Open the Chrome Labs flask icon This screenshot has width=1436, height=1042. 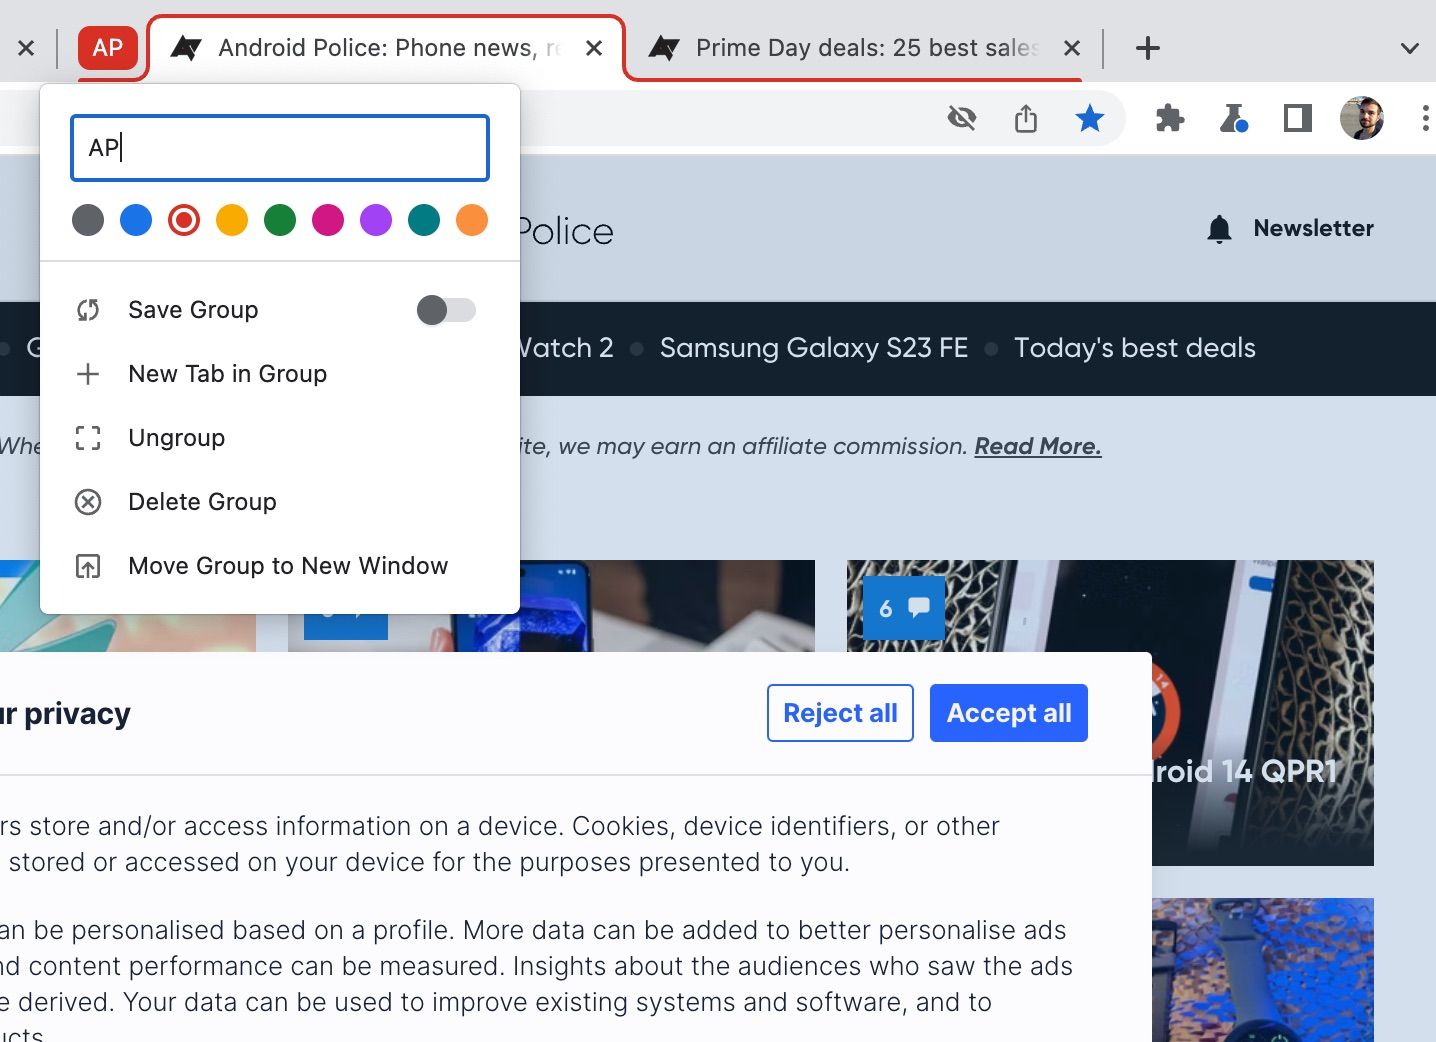(x=1233, y=119)
